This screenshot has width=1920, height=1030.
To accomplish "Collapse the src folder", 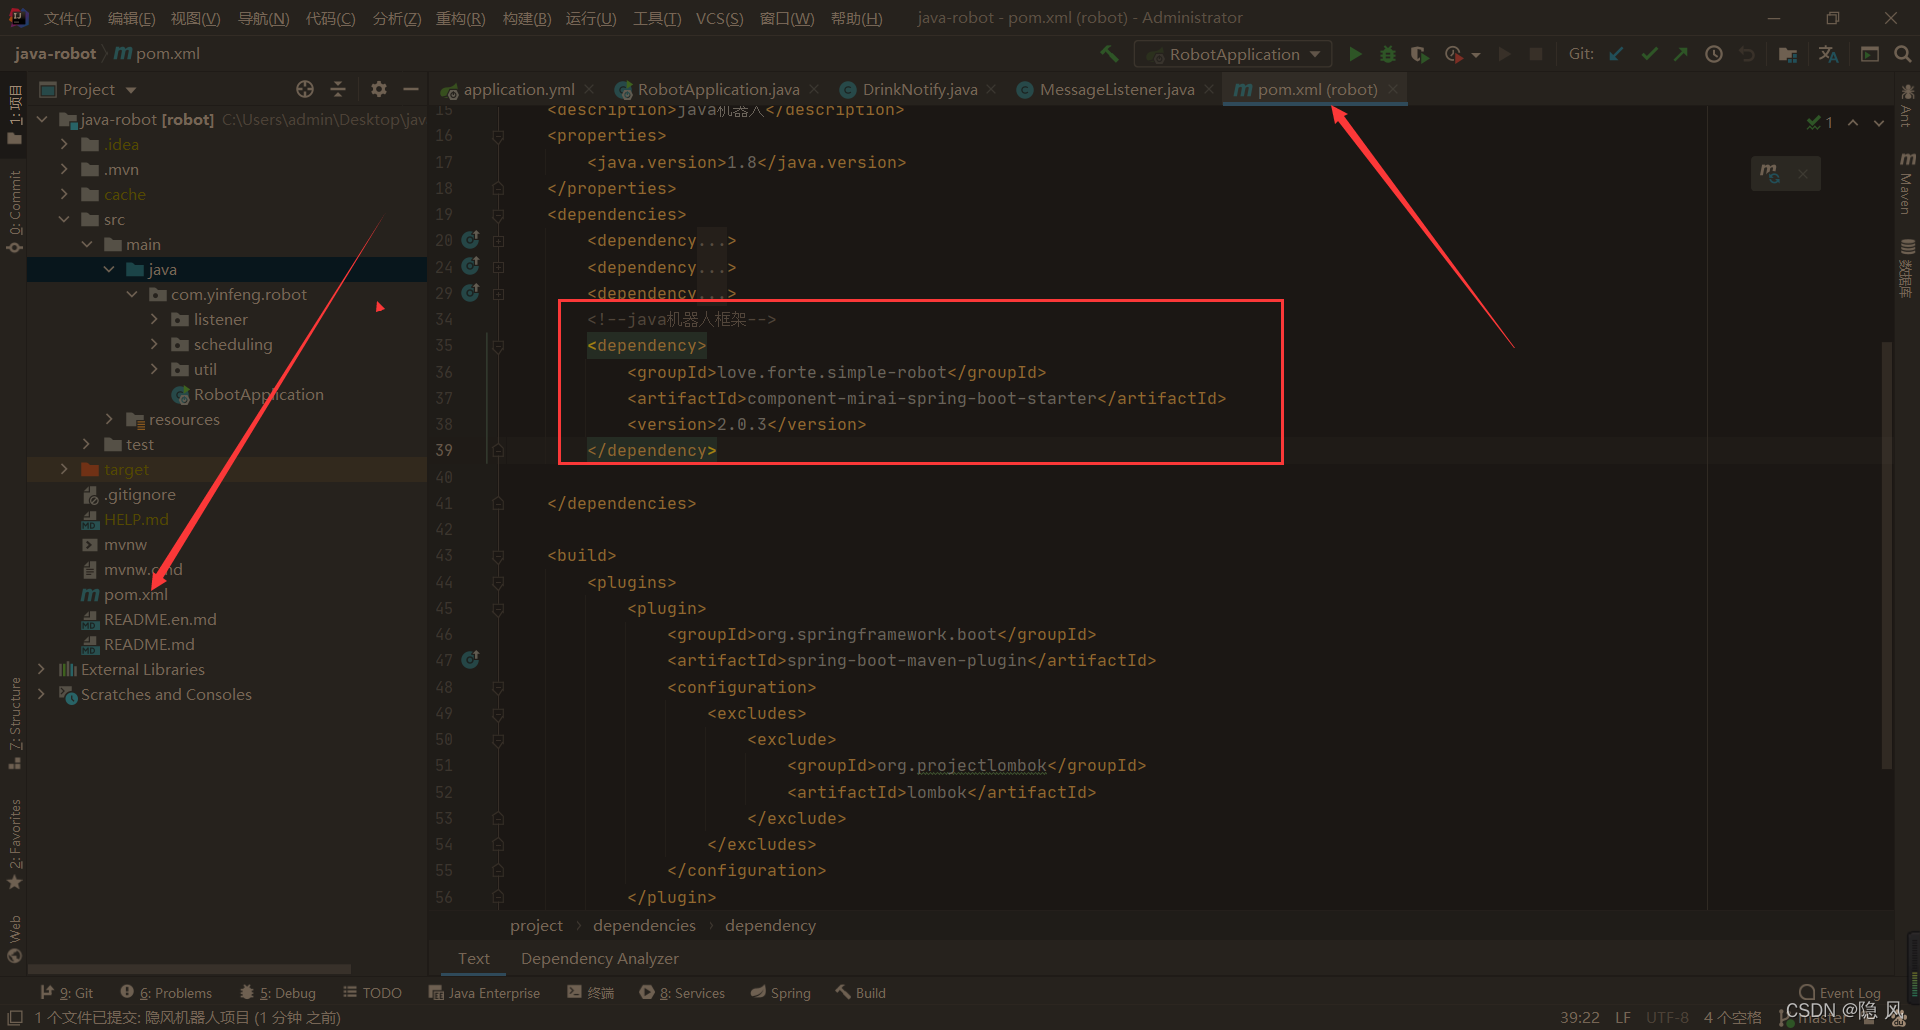I will [x=64, y=219].
